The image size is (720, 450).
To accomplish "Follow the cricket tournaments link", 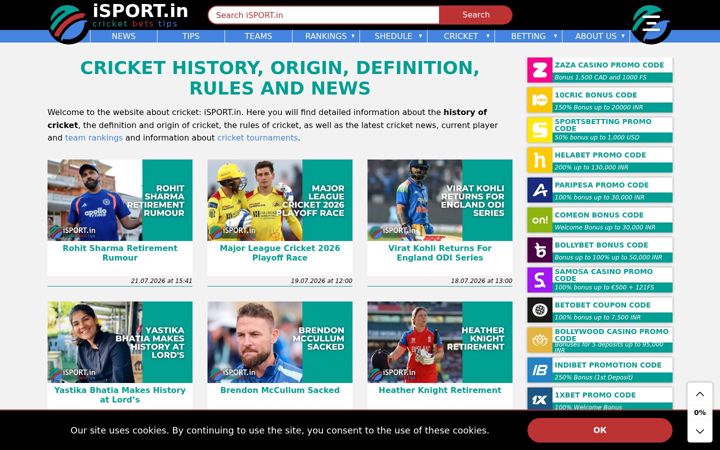I will 258,138.
